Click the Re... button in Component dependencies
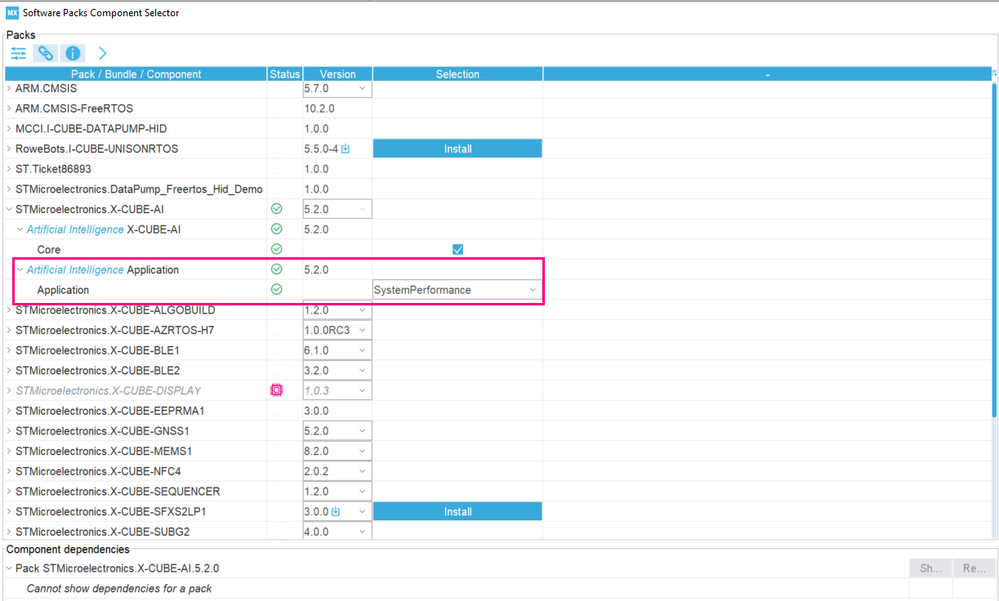Image resolution: width=999 pixels, height=601 pixels. (x=974, y=568)
